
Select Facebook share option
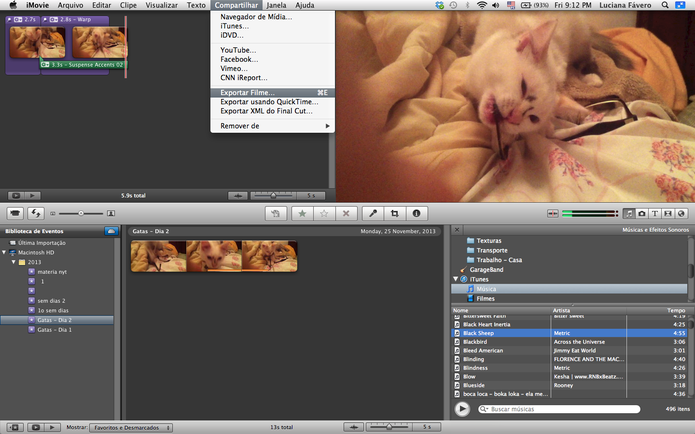pyautogui.click(x=272, y=59)
